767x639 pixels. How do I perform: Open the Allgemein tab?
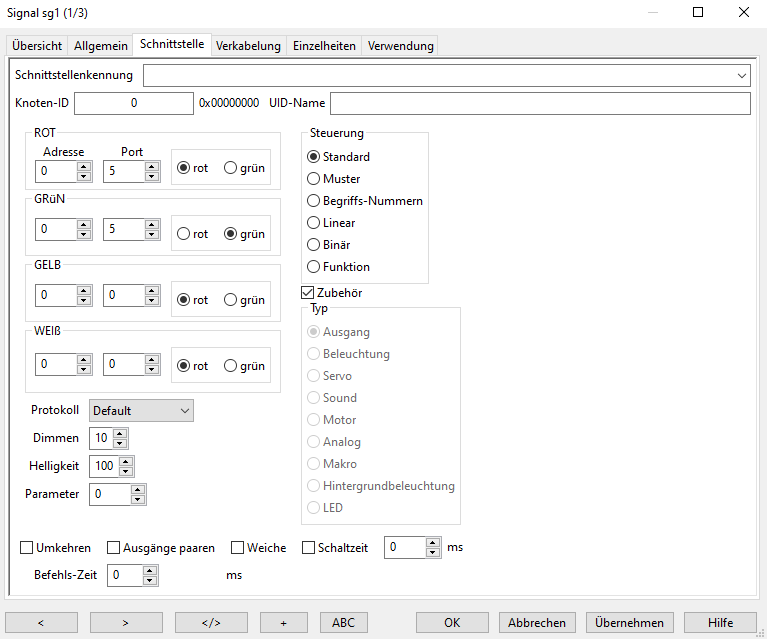point(101,46)
